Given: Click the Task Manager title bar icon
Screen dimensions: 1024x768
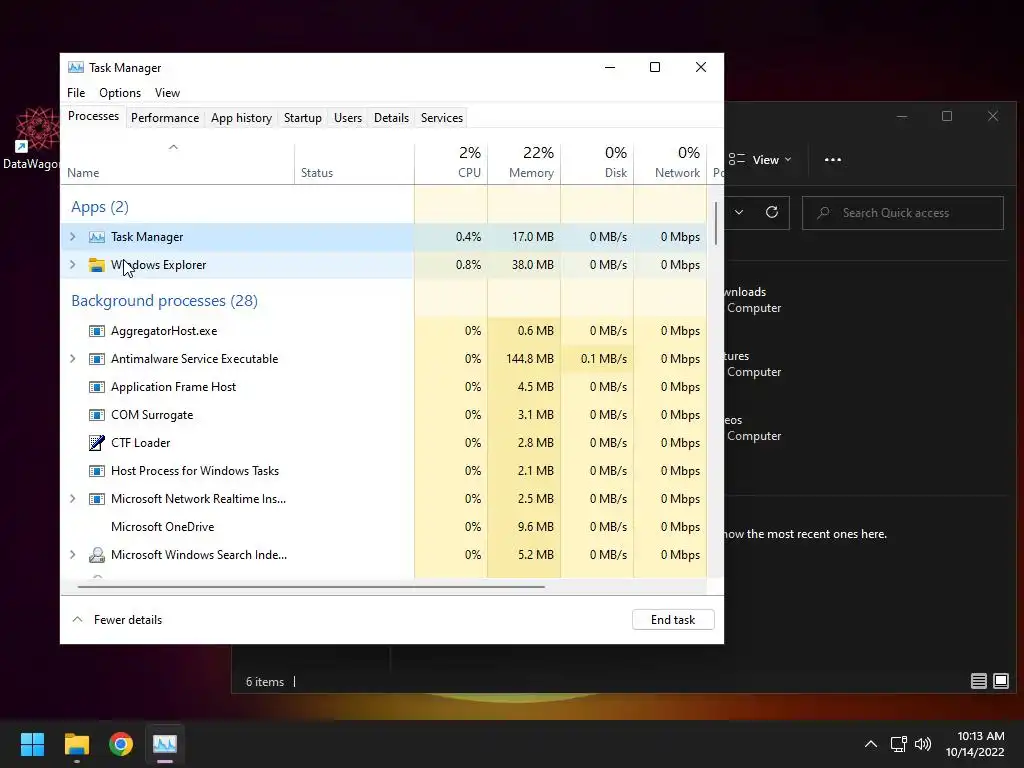Looking at the screenshot, I should (76, 67).
